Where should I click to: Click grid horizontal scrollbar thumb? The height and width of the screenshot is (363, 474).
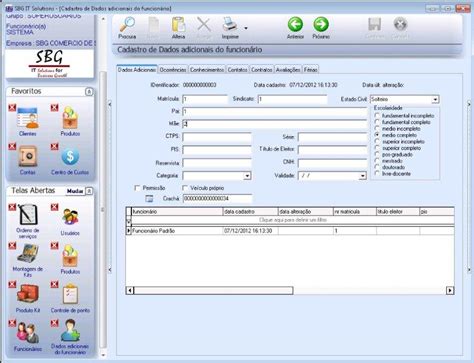pos(213,290)
